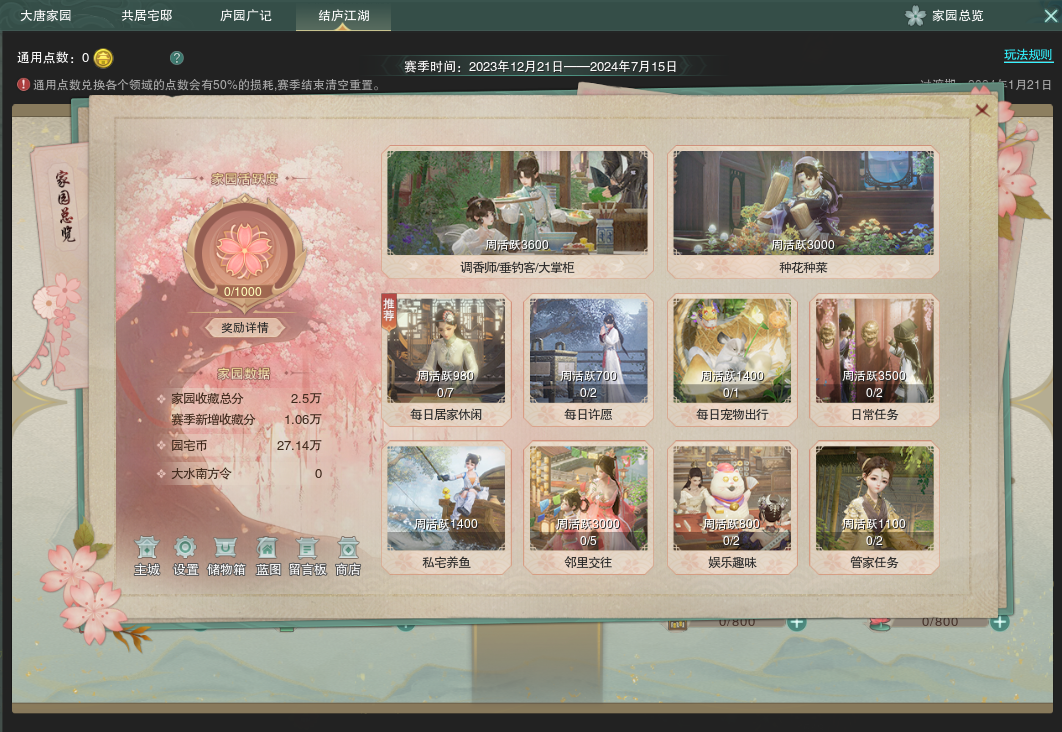Open the 每日居家休闲 recommended card
Image resolution: width=1062 pixels, height=732 pixels.
[446, 360]
